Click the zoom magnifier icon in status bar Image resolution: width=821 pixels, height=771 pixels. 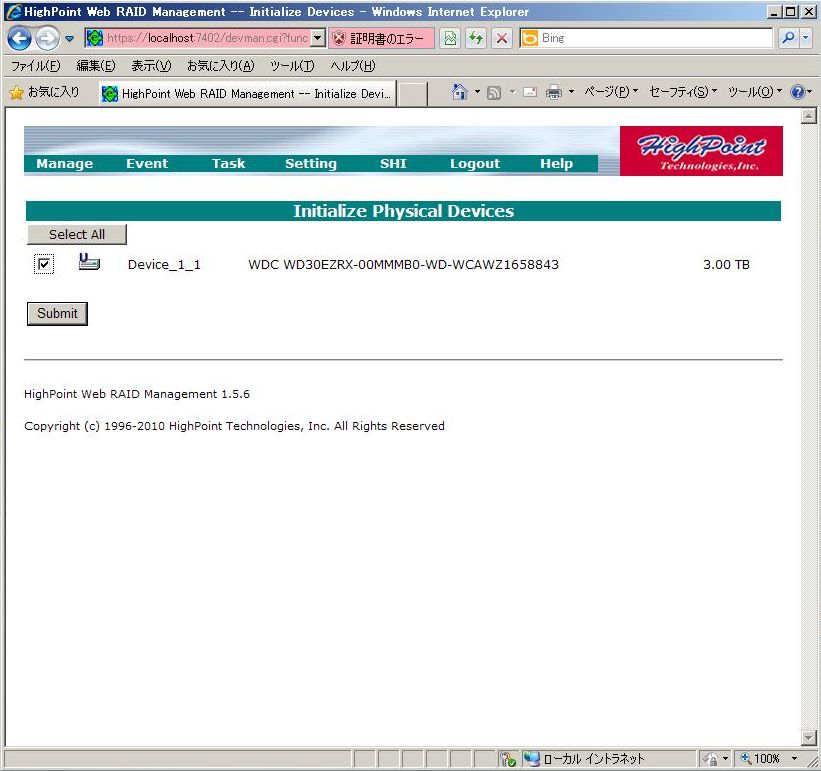[x=745, y=758]
